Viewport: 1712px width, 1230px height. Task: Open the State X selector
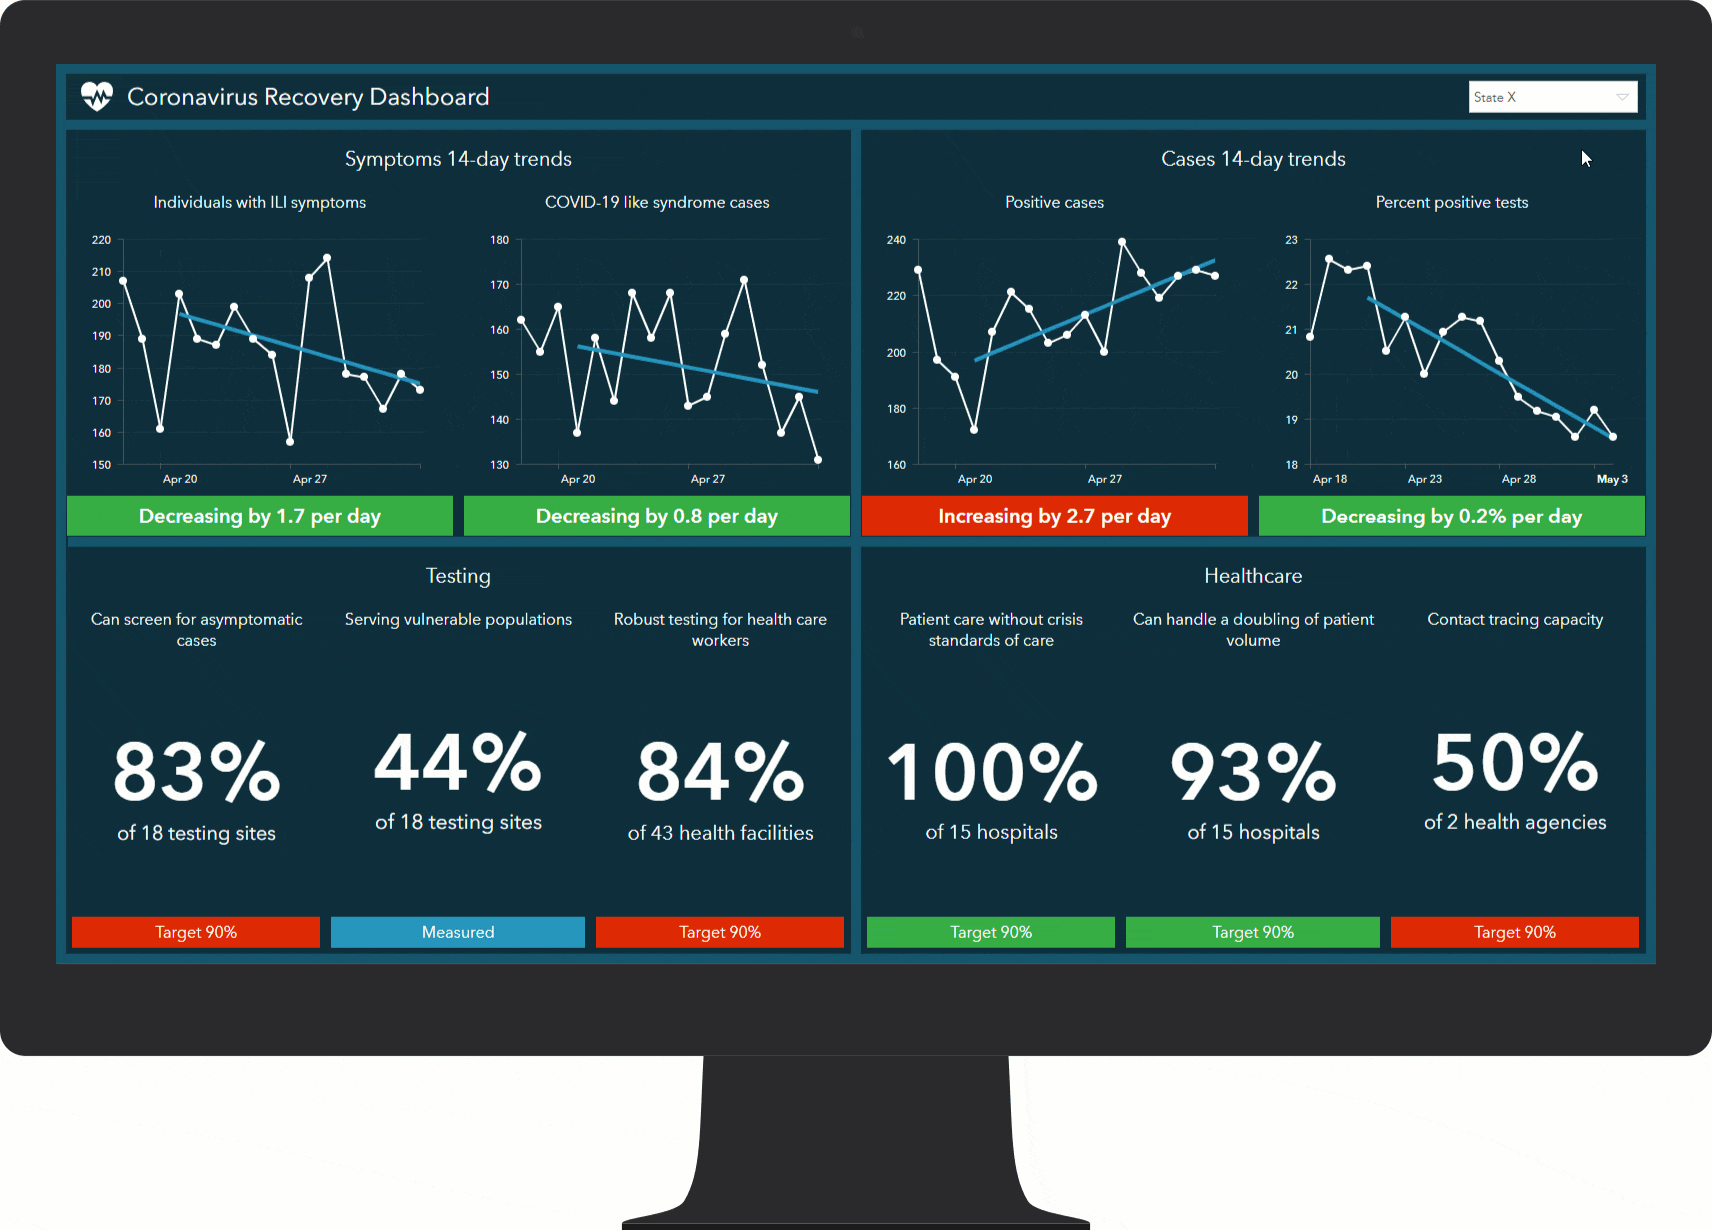tap(1540, 96)
